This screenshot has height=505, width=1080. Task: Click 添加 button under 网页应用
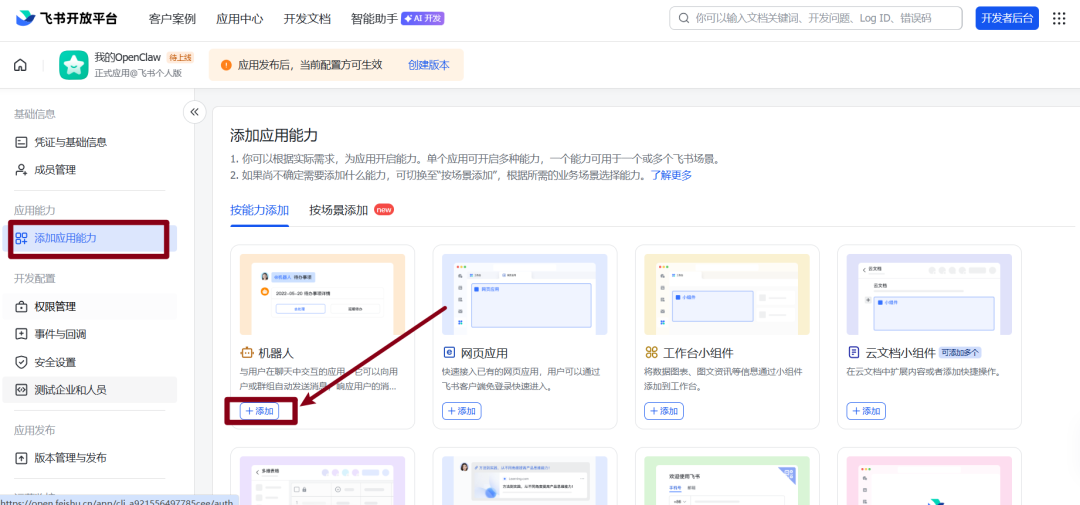(461, 411)
